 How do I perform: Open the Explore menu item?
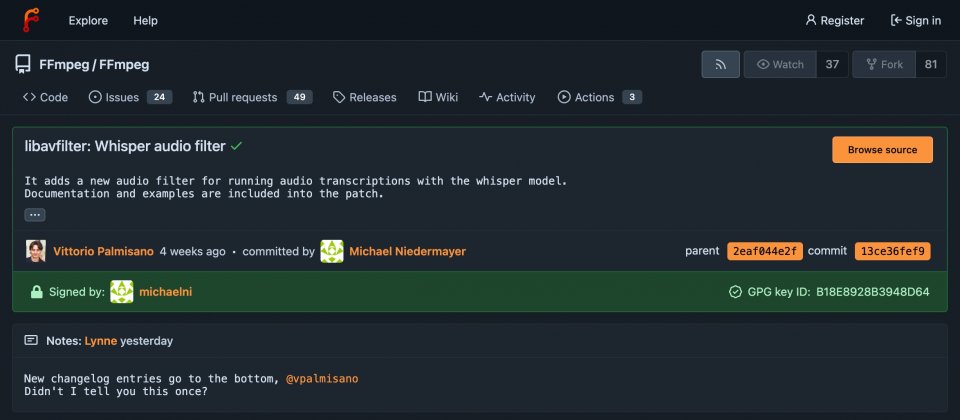click(88, 20)
